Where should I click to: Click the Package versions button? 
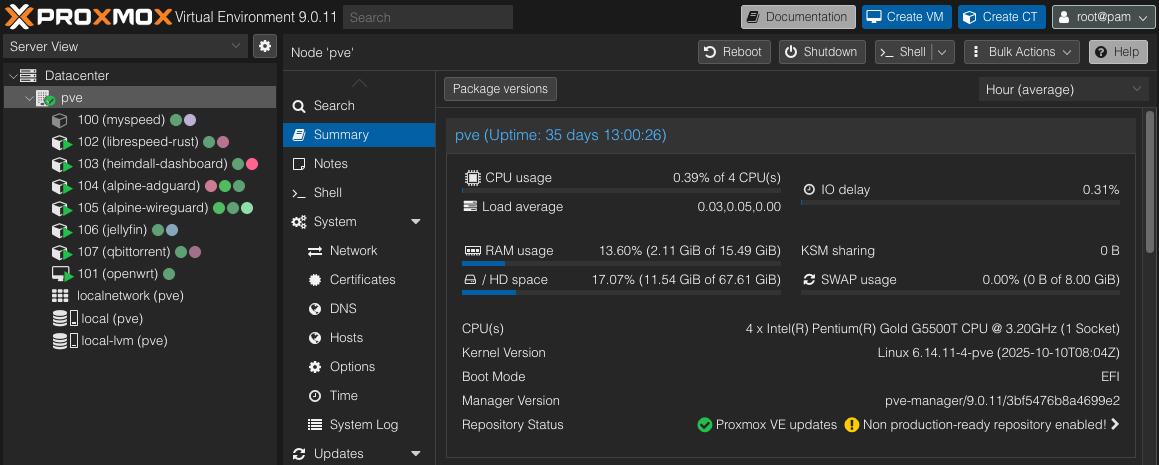tap(500, 89)
